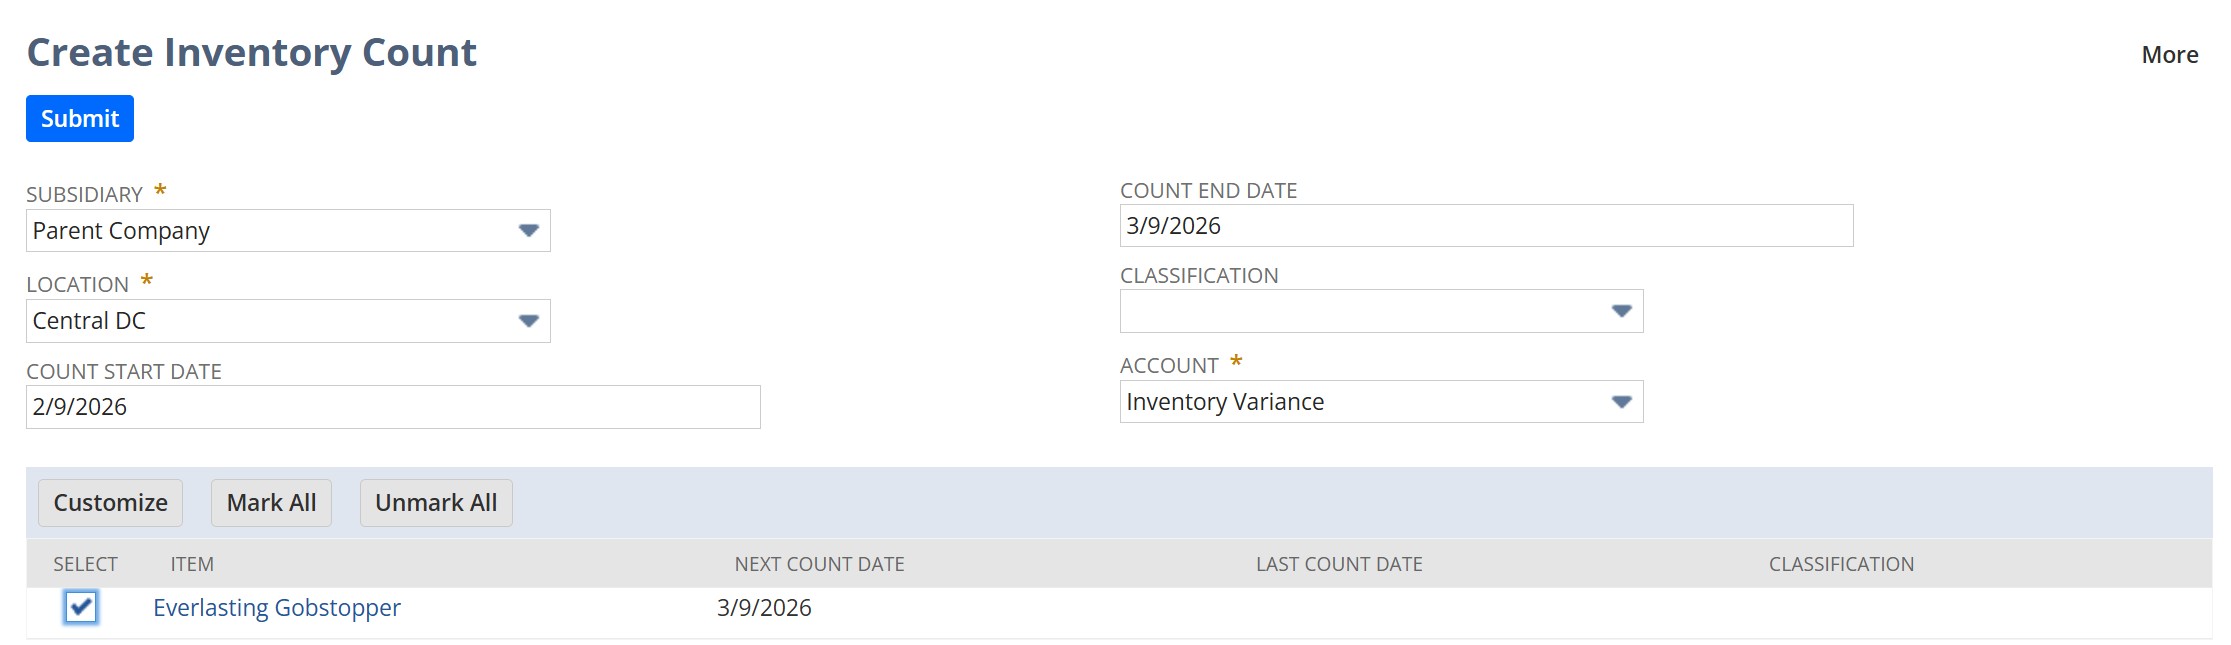Click the Unmark All button
Viewport: 2231px width, 645px height.
pos(436,503)
